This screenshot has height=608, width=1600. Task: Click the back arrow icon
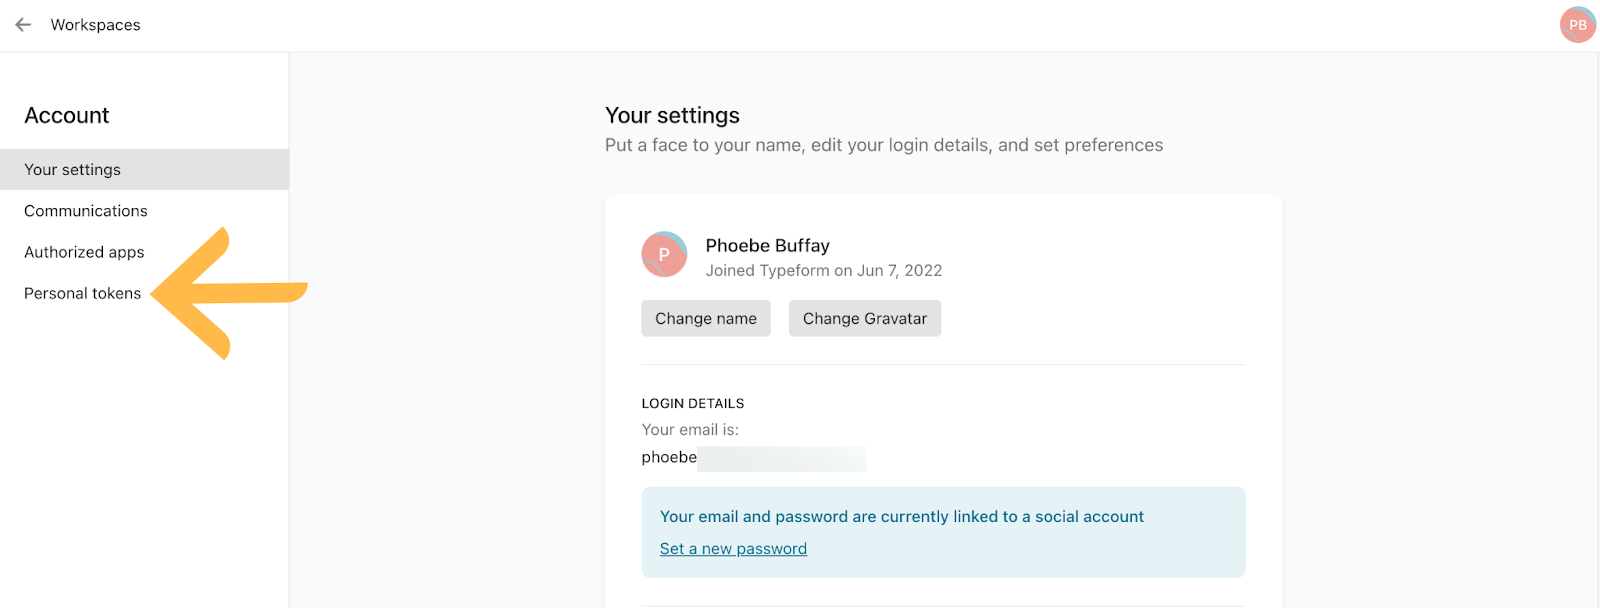coord(23,25)
